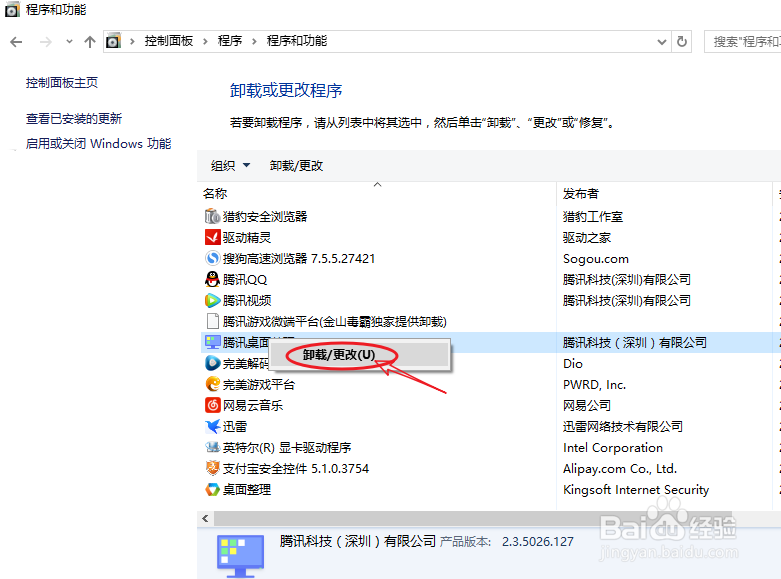Open 启用或关闭 Windows 功能 link
The height and width of the screenshot is (579, 781).
pyautogui.click(x=99, y=144)
